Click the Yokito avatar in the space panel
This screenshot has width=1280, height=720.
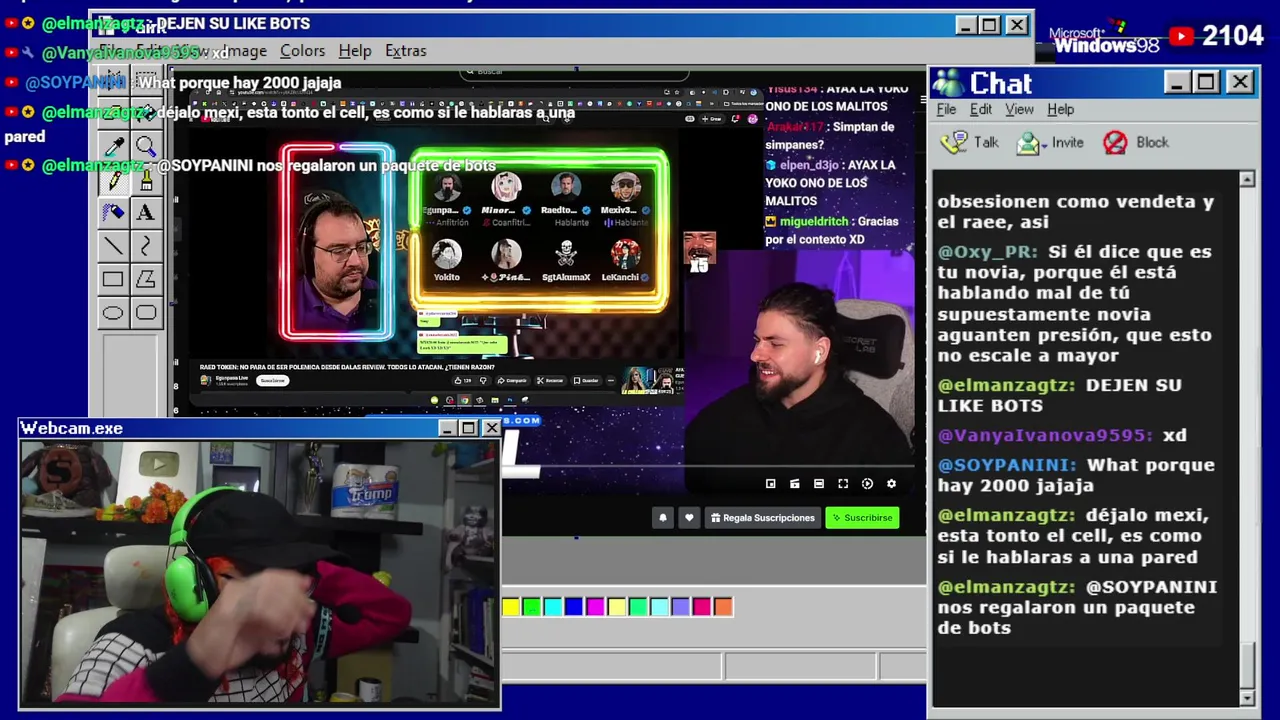447,253
